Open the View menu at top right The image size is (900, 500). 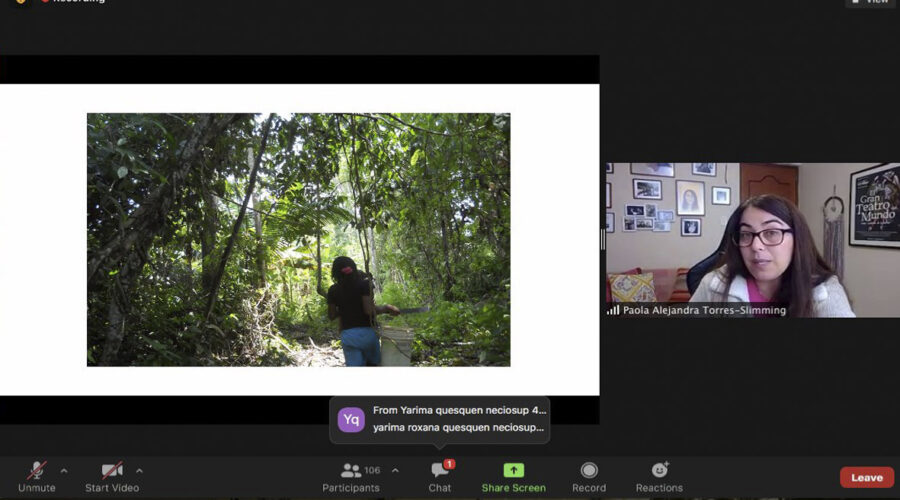(871, 2)
